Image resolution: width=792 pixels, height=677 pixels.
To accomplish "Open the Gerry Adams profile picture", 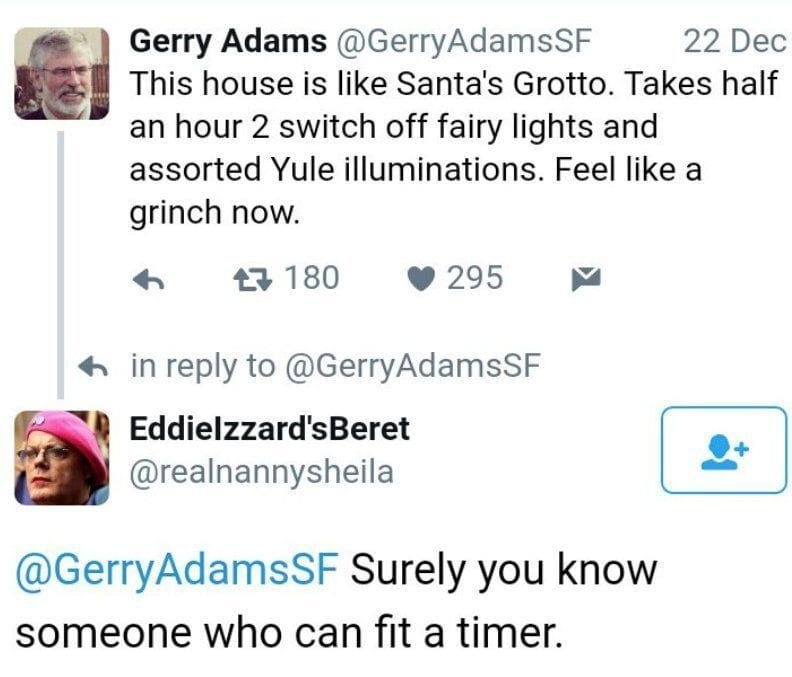I will pyautogui.click(x=68, y=74).
